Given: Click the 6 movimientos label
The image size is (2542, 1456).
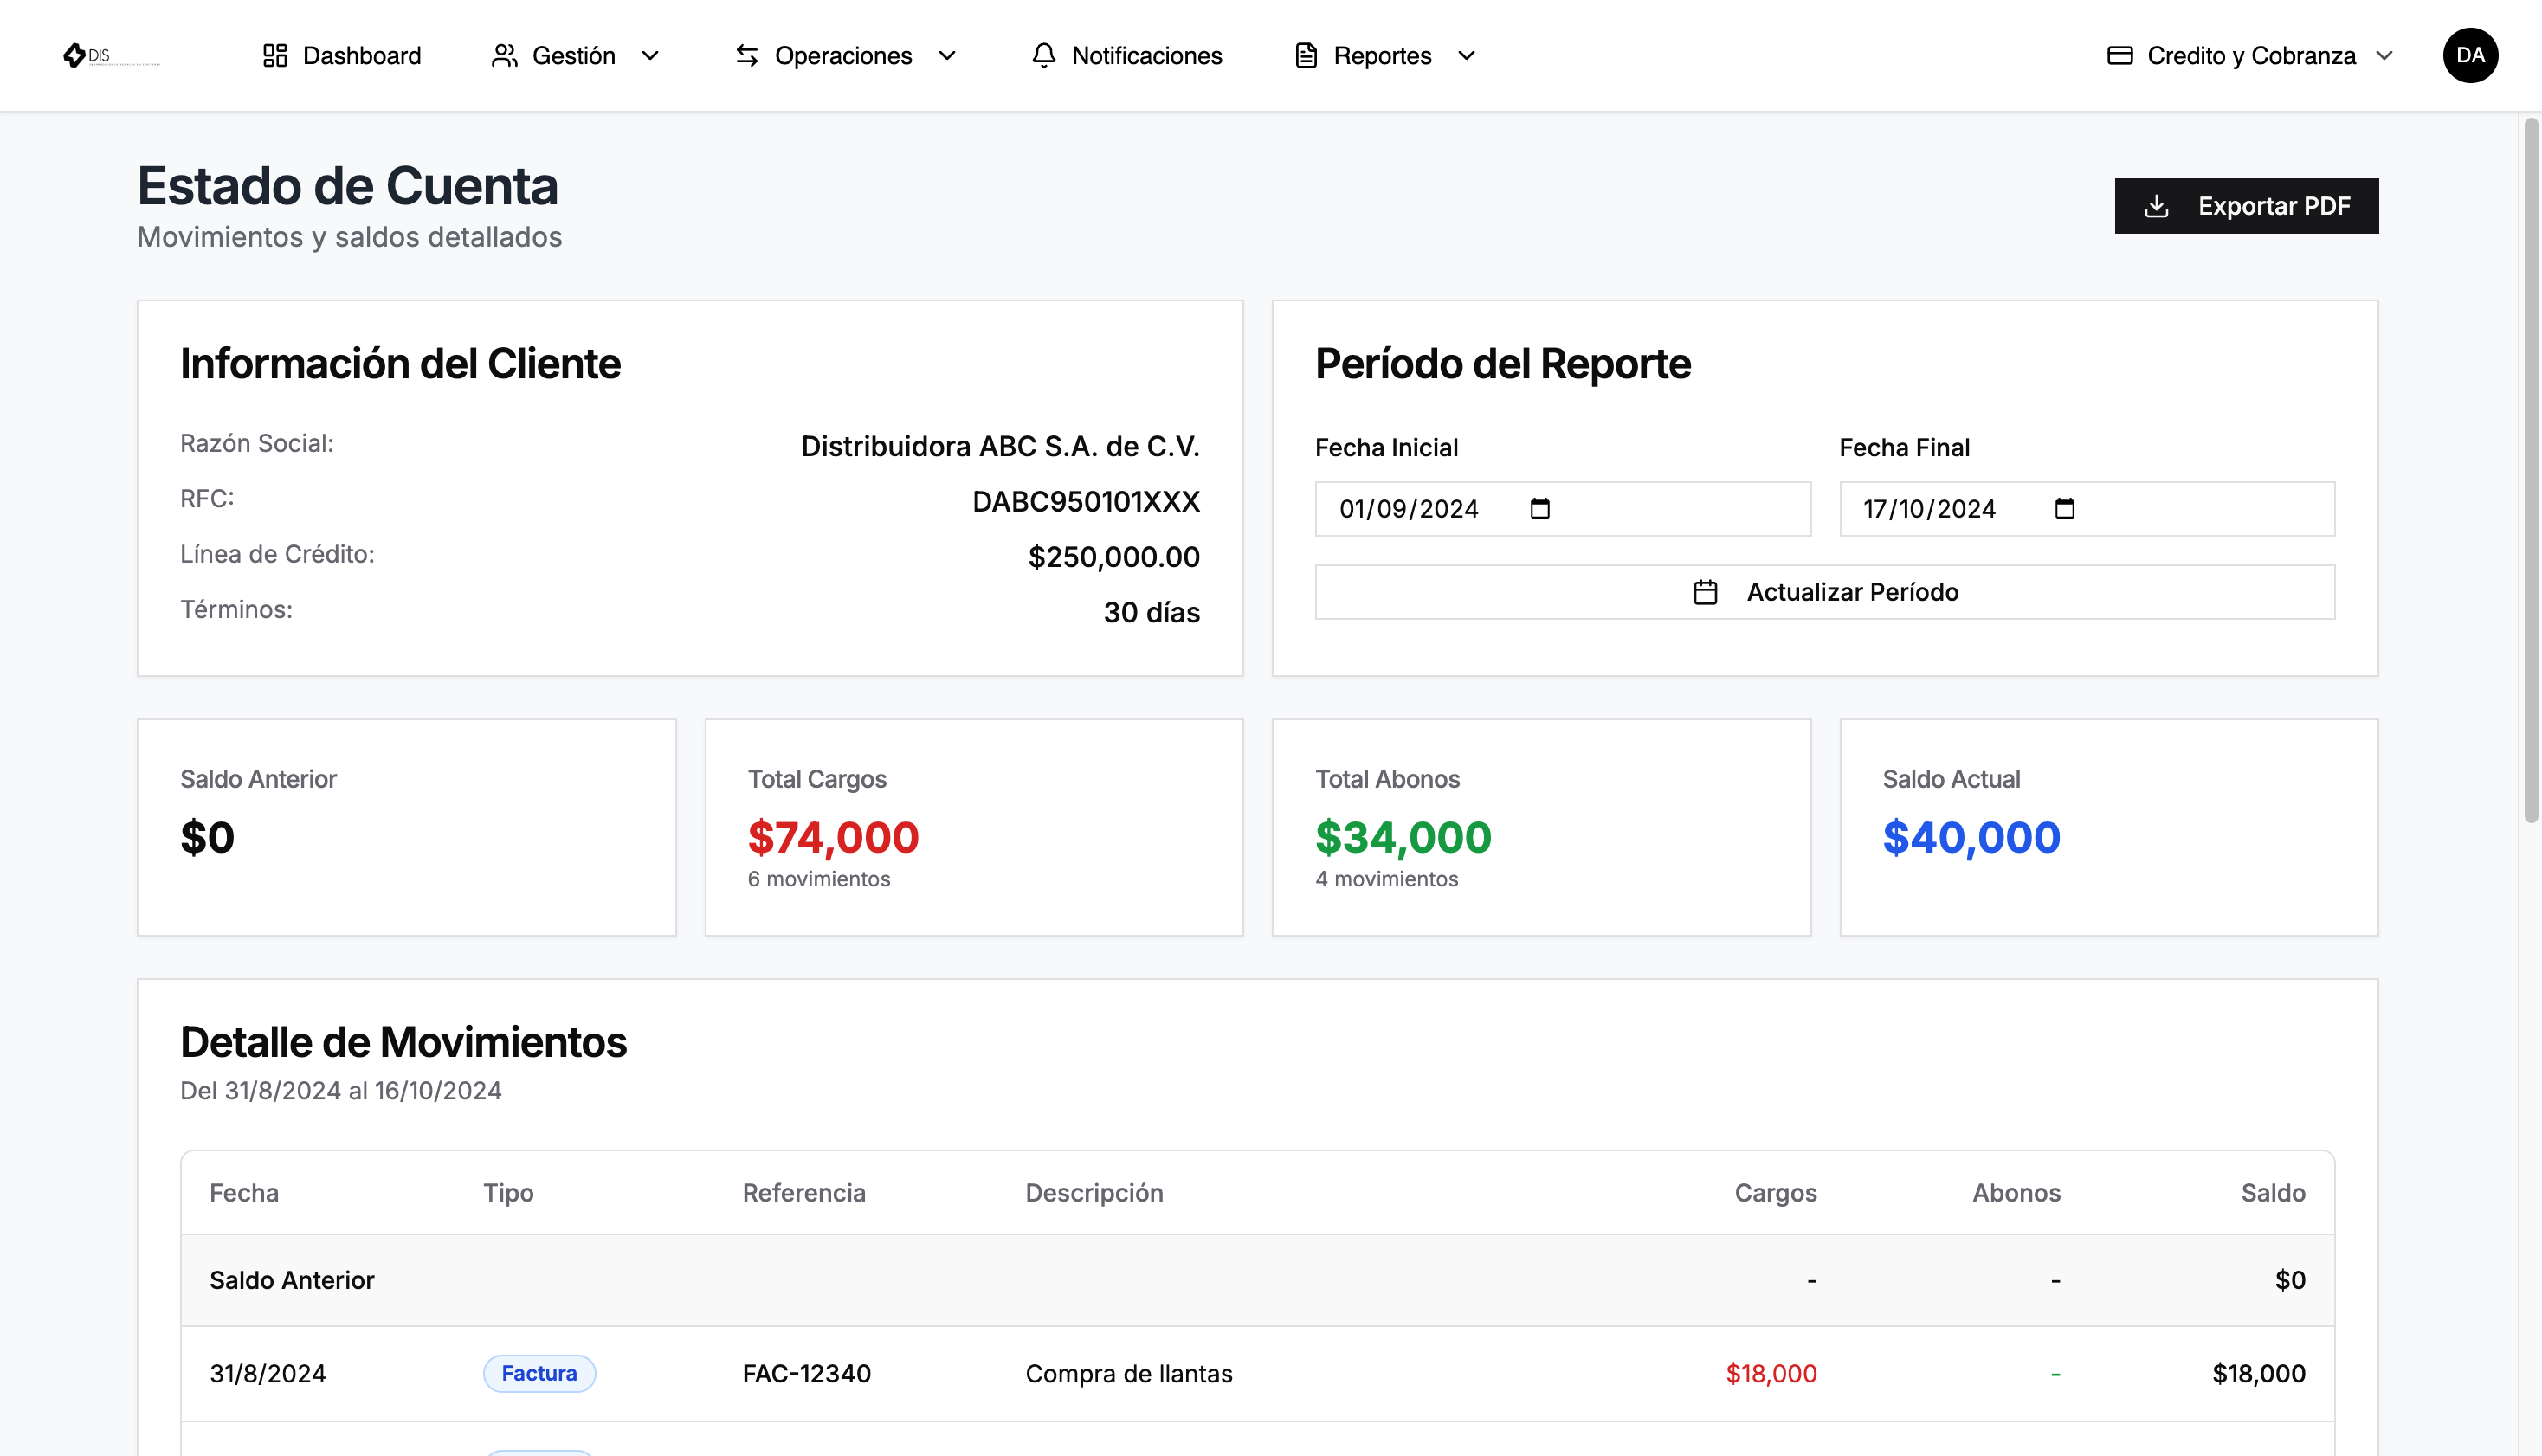Looking at the screenshot, I should (818, 878).
